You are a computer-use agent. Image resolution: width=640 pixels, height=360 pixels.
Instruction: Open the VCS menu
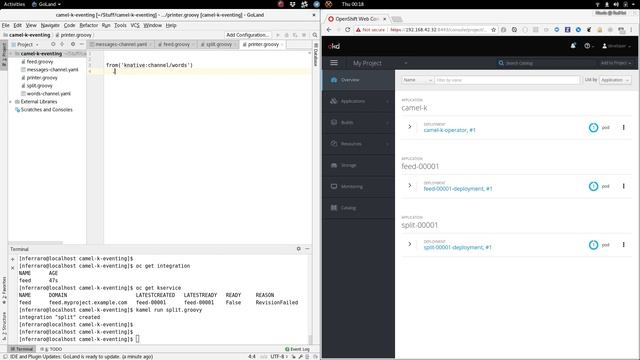[135, 25]
